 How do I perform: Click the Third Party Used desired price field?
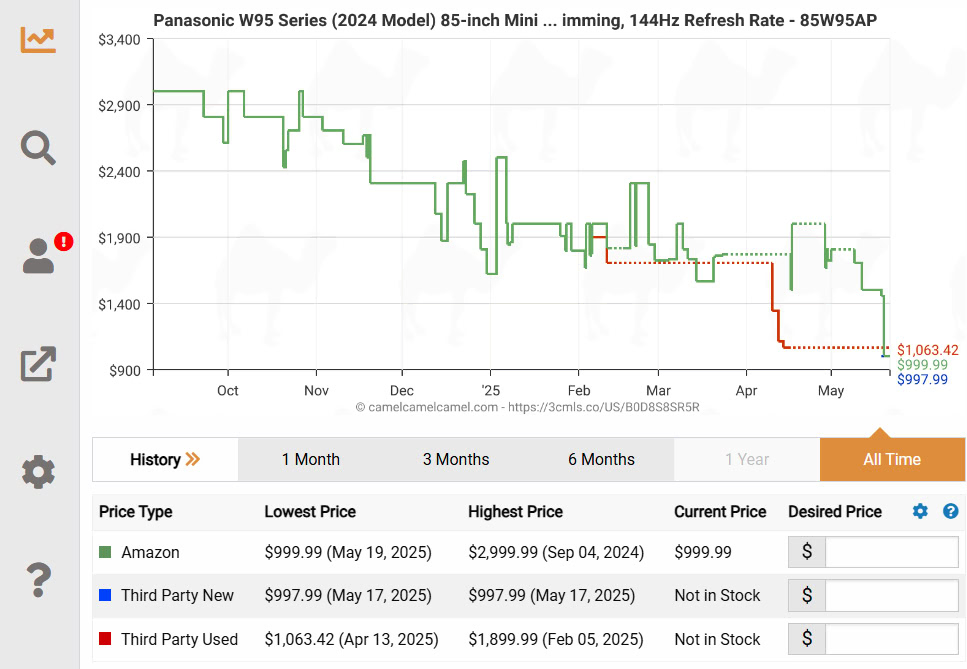pyautogui.click(x=892, y=639)
